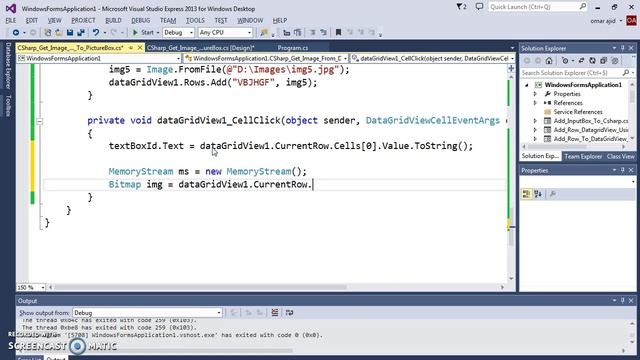
Task: Switch to the CSharp_Get_Image [Design] tab
Action: click(x=200, y=48)
